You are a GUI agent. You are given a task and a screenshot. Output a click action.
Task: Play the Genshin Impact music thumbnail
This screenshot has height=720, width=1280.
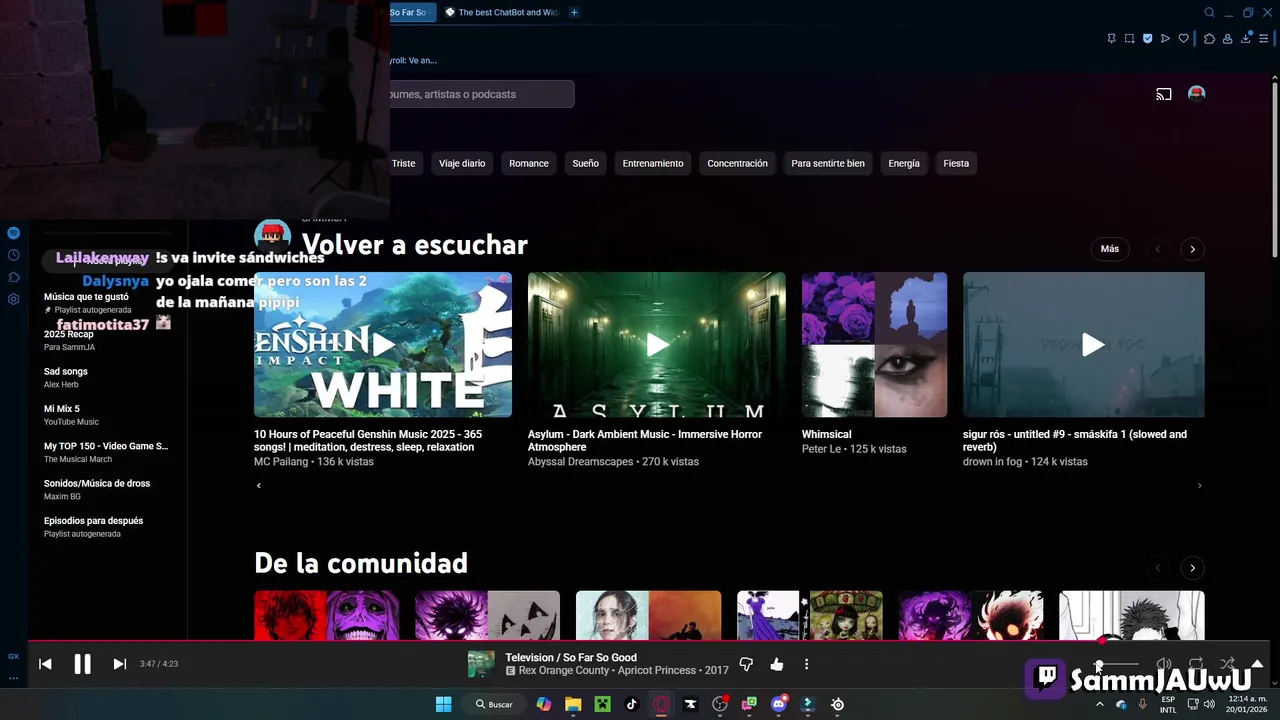383,345
